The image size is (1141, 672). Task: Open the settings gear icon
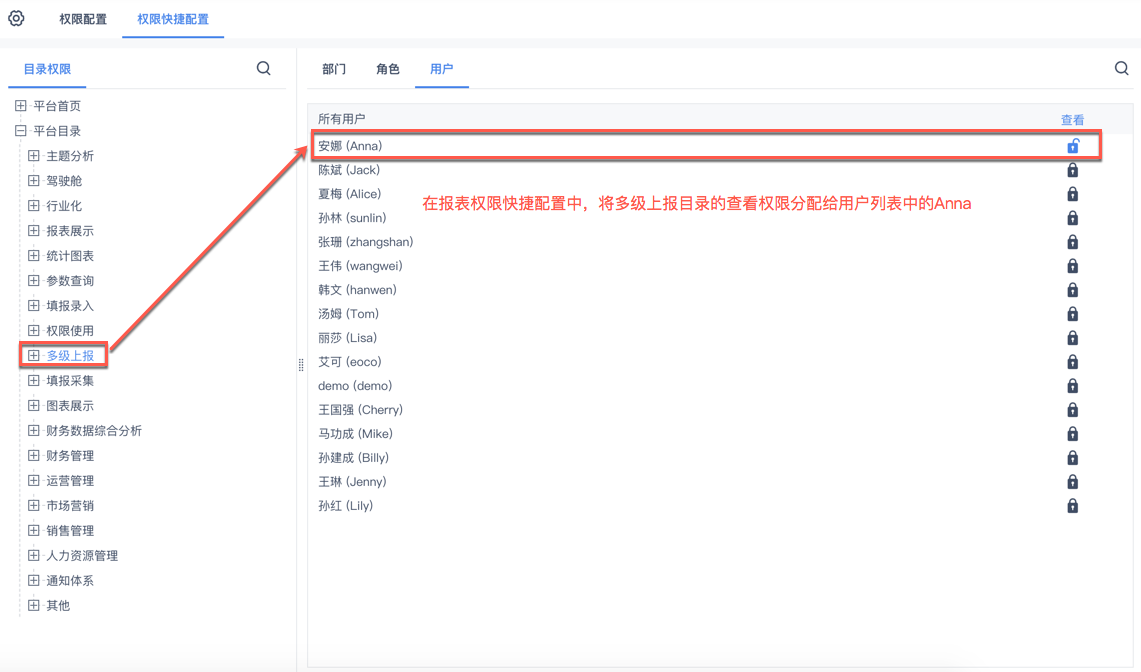point(16,18)
